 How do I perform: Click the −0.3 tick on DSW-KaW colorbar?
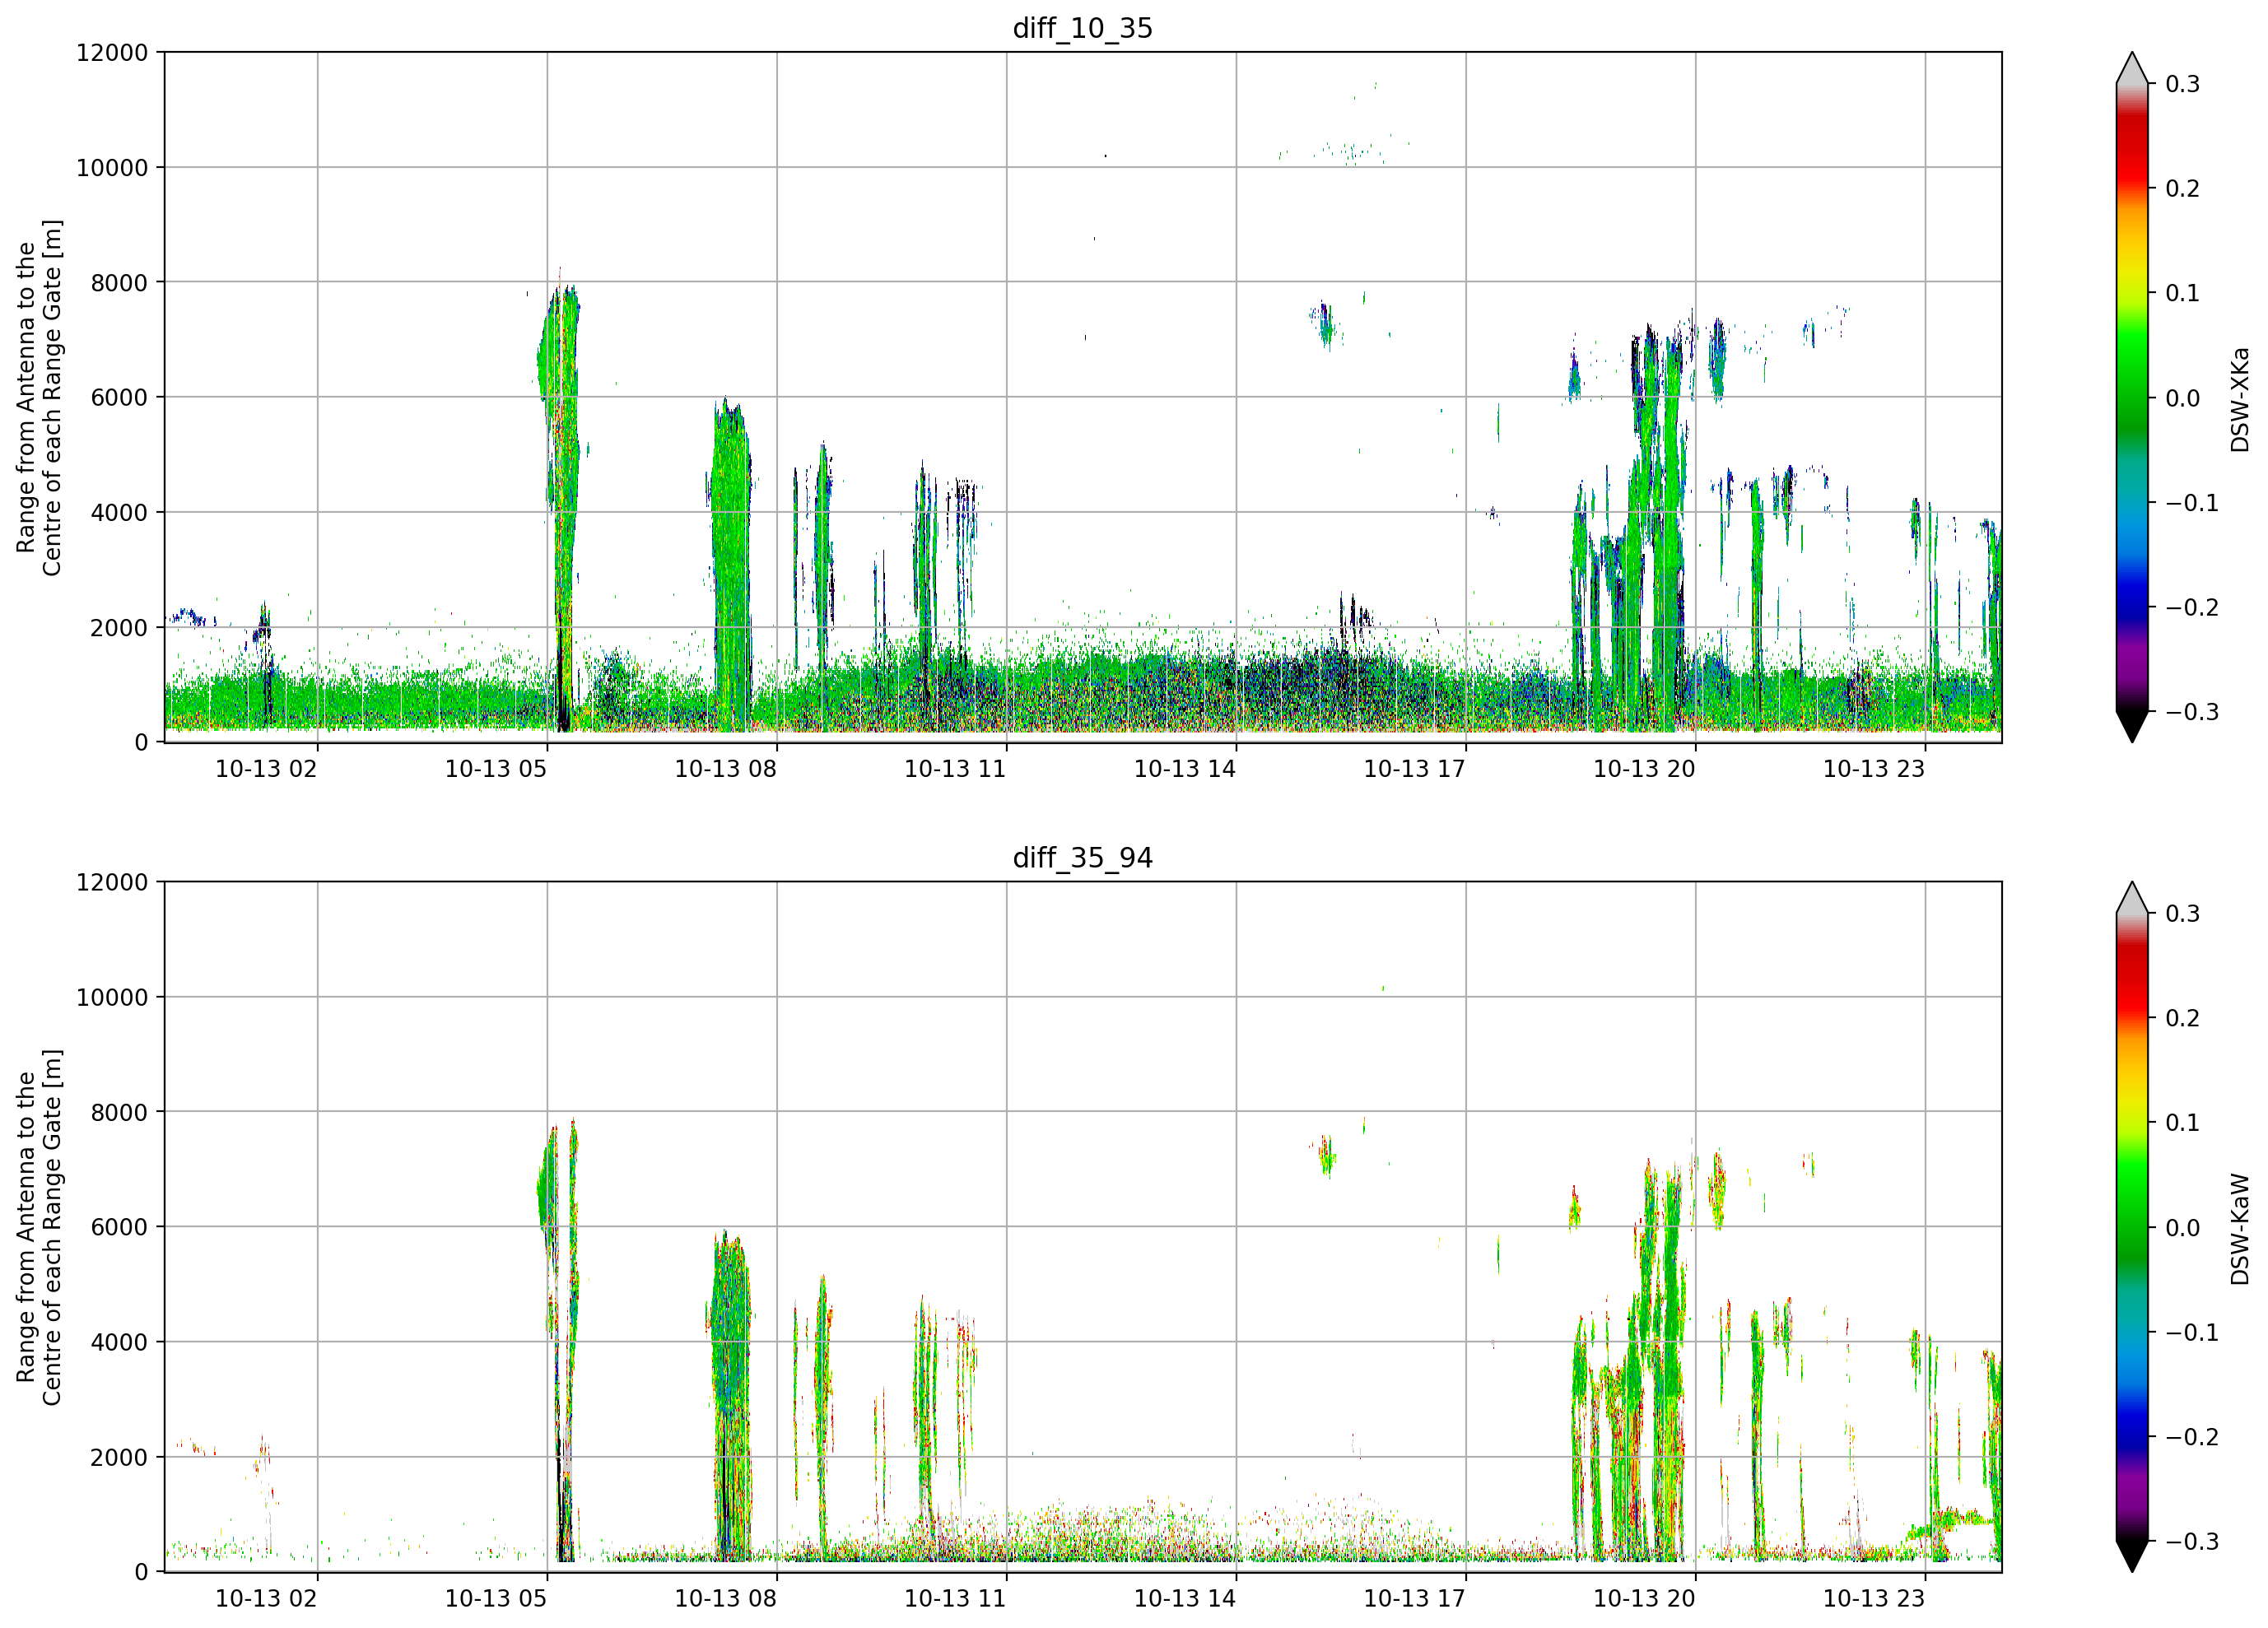pyautogui.click(x=2192, y=1541)
